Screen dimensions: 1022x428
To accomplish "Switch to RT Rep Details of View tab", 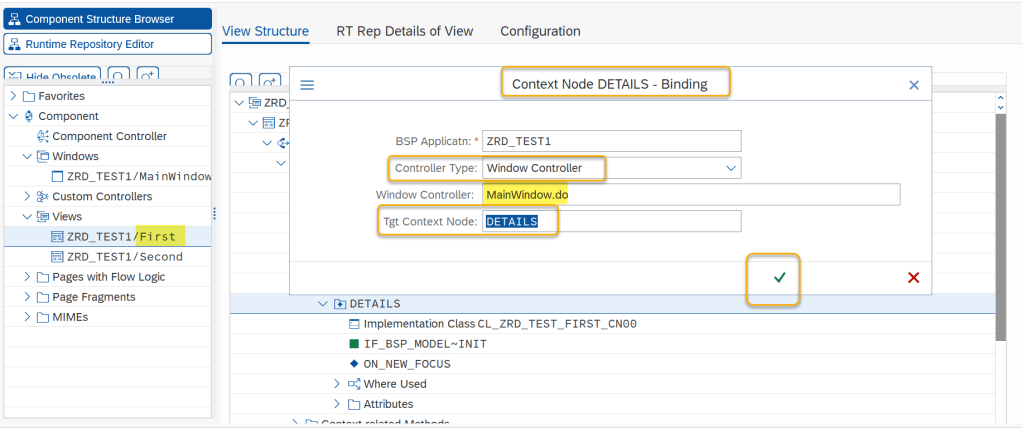I will tap(405, 31).
